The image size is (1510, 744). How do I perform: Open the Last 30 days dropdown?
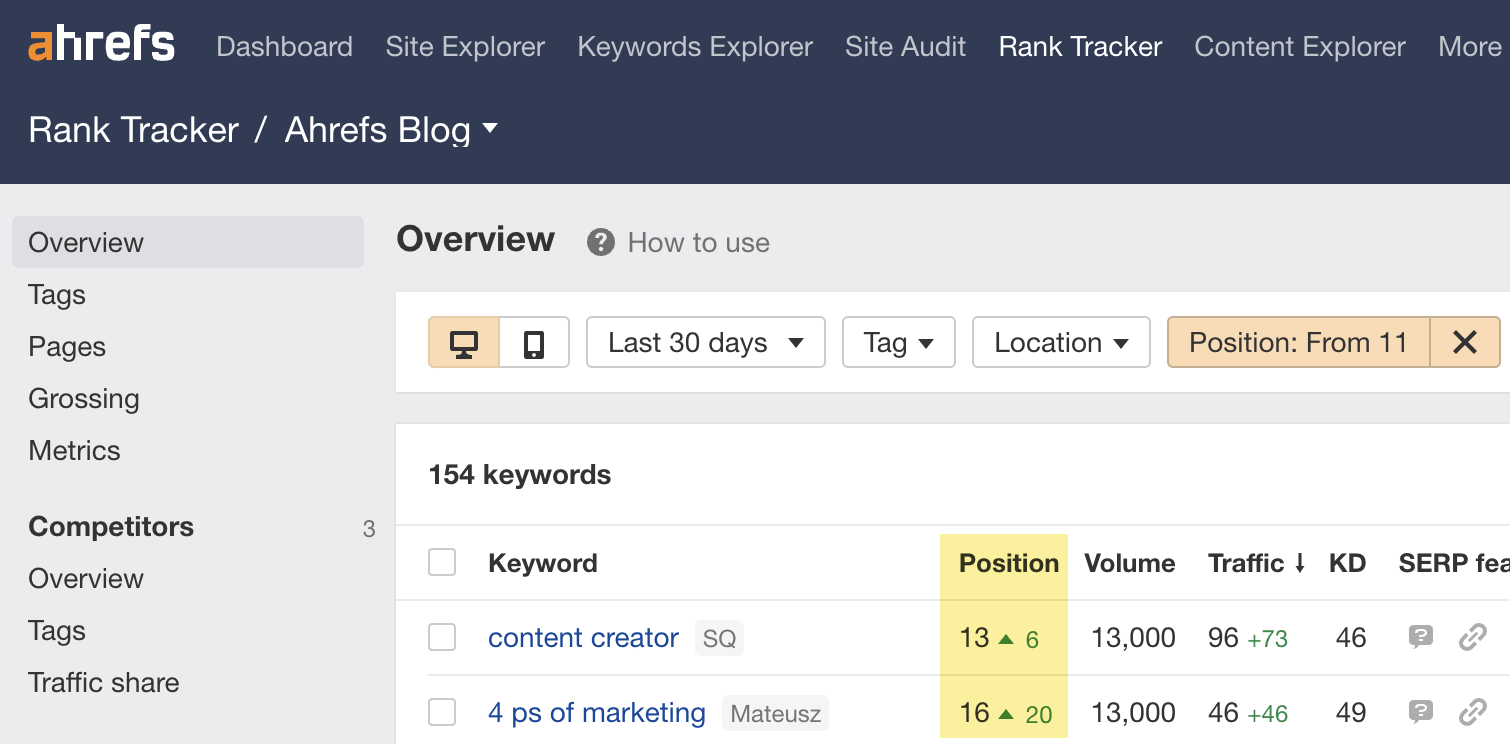(x=705, y=343)
